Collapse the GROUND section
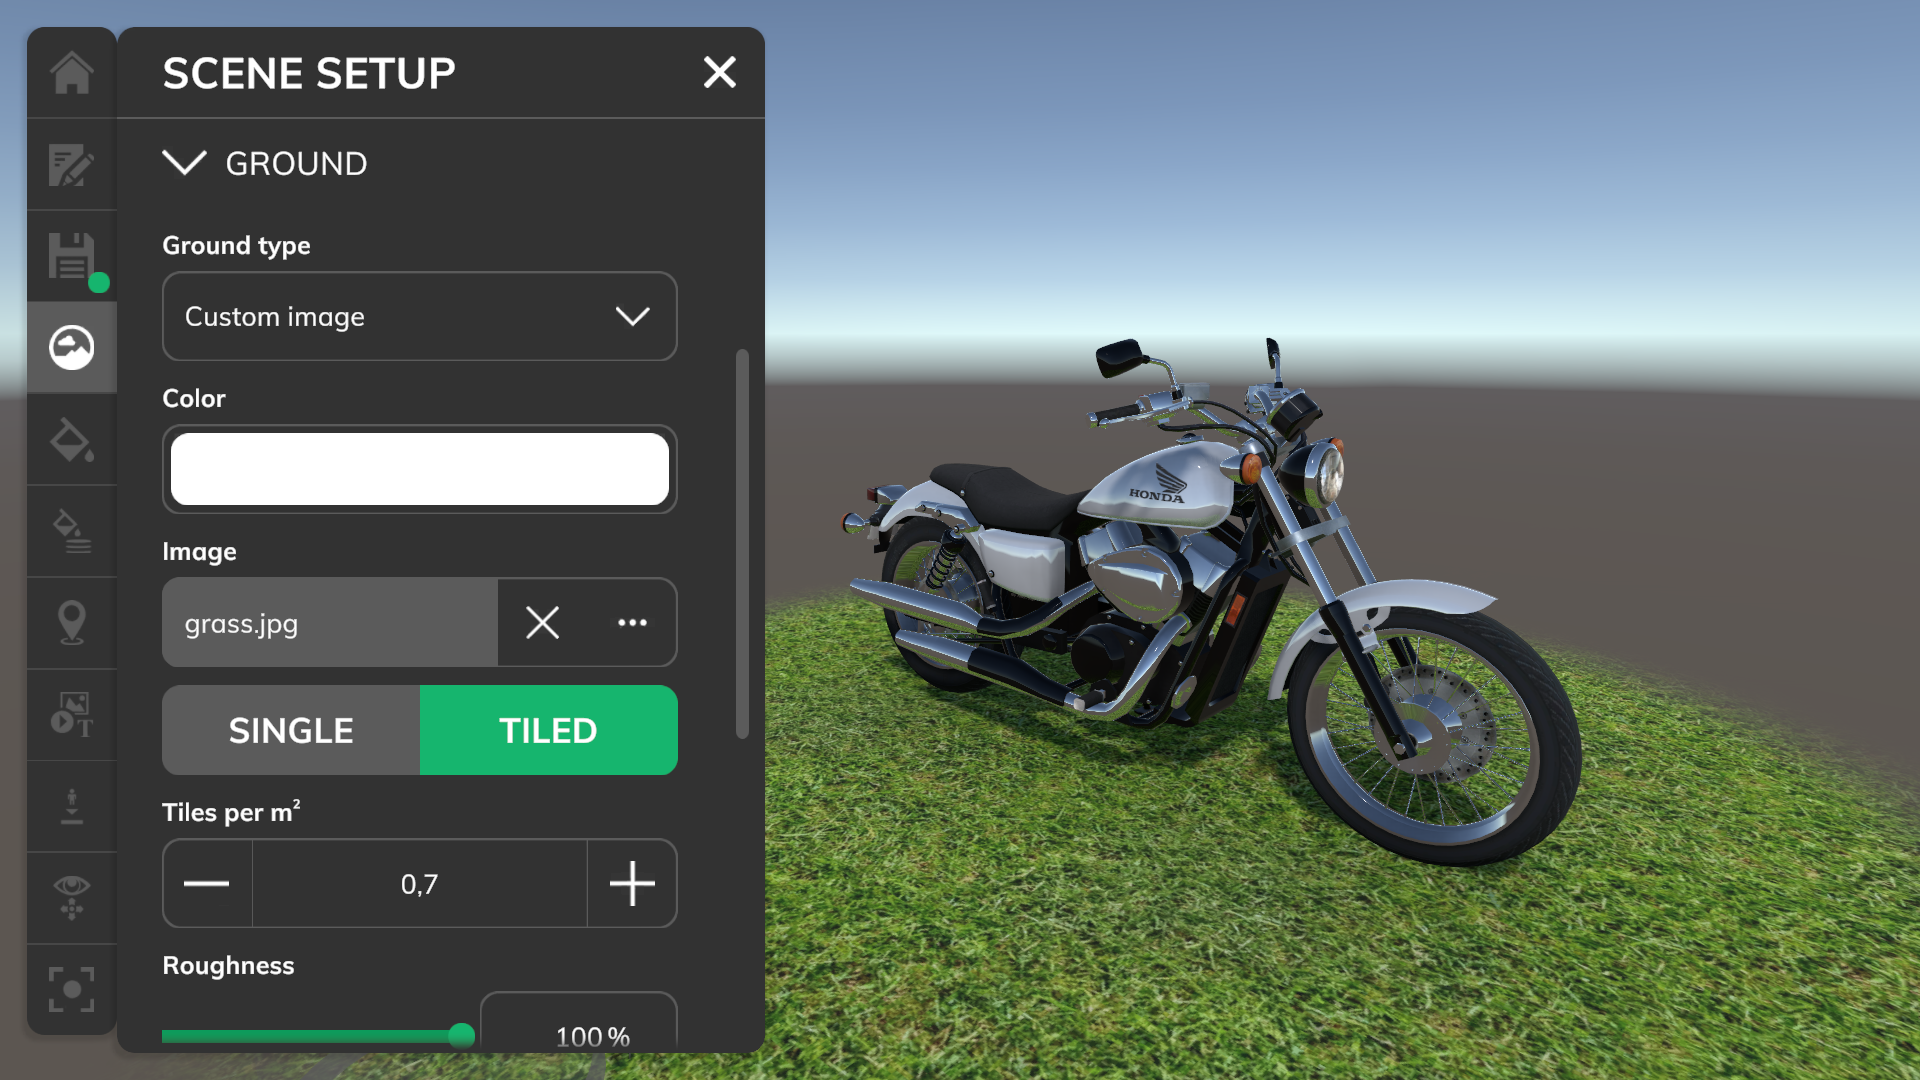1920x1080 pixels. [185, 163]
